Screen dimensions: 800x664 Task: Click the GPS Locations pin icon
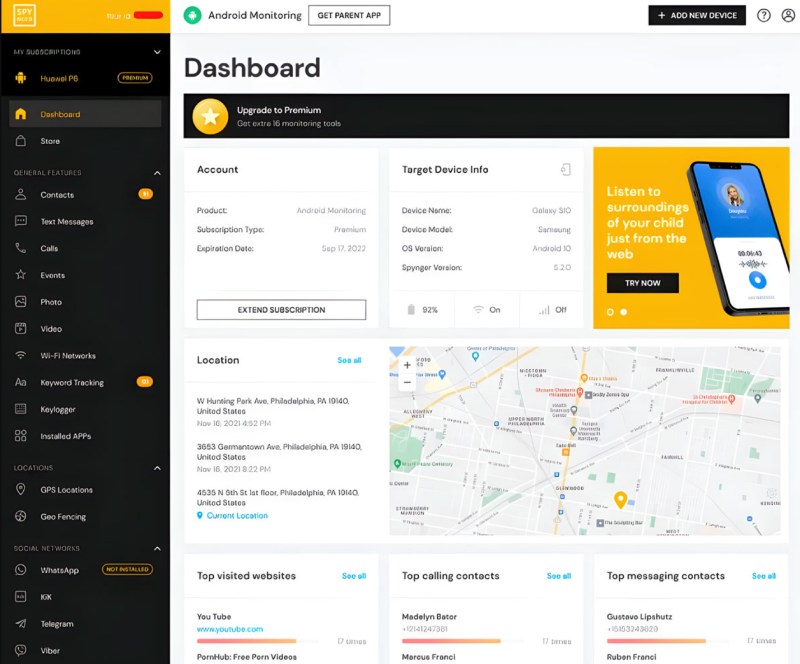(x=20, y=489)
